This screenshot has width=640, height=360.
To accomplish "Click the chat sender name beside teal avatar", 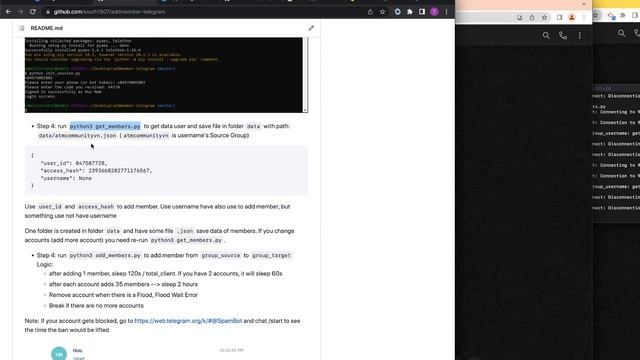I will coord(78,350).
